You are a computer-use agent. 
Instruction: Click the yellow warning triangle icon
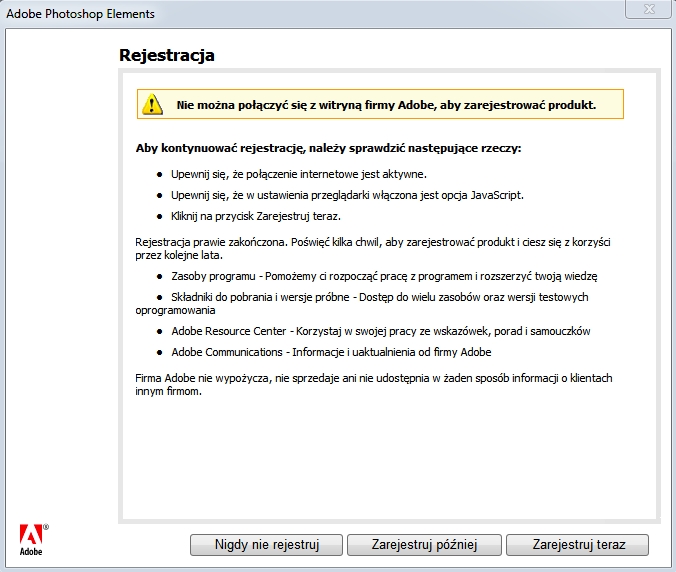[151, 104]
